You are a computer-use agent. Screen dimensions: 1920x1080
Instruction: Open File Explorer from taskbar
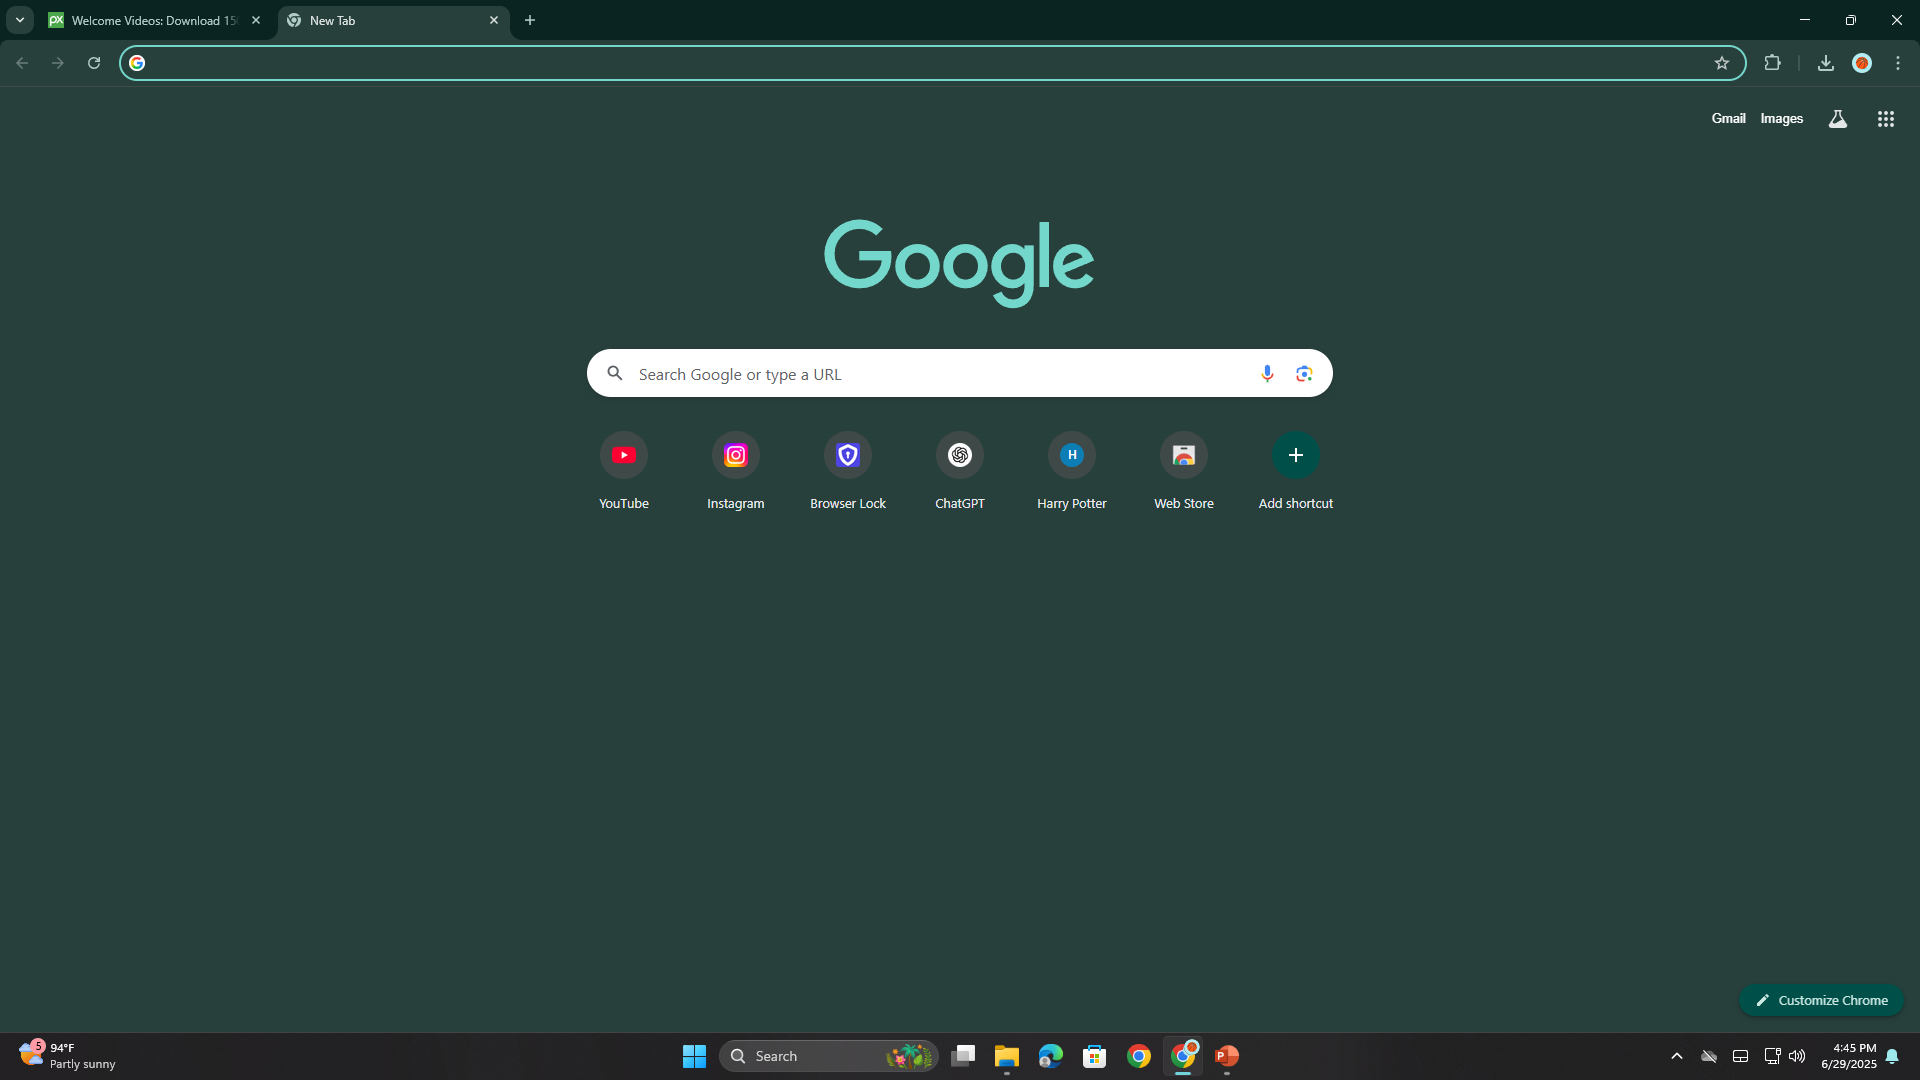[1007, 1056]
